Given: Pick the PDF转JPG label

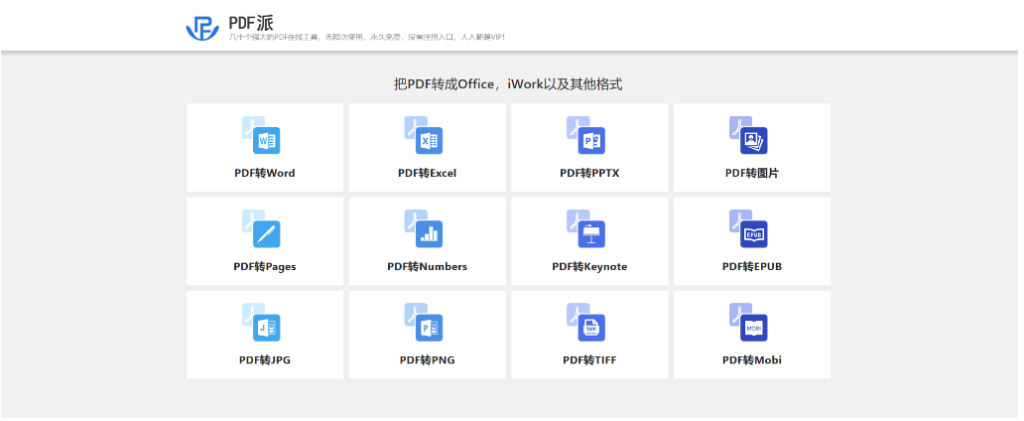Looking at the screenshot, I should (264, 360).
